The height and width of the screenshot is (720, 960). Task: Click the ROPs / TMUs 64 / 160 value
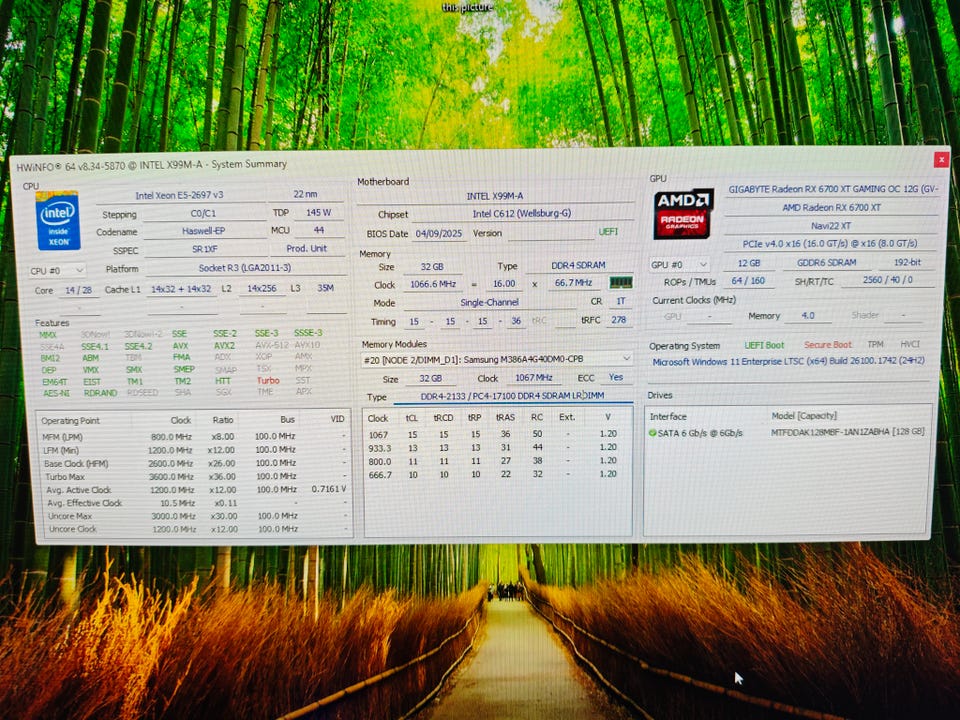748,280
